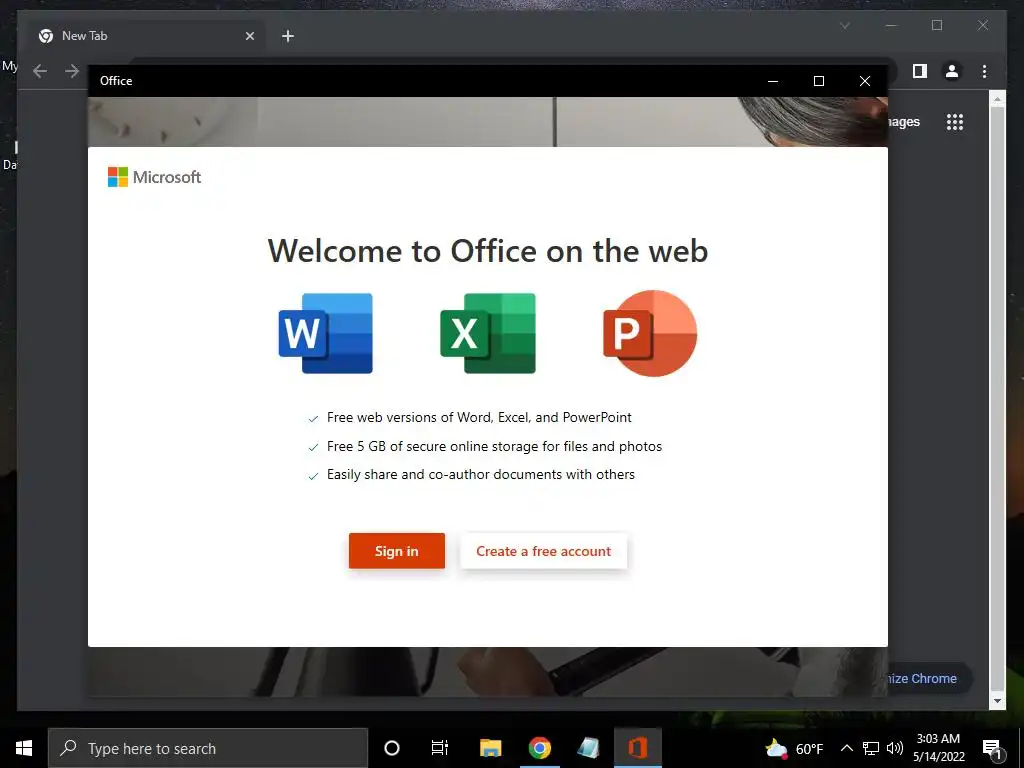Open the notepad-like app on taskbar

point(588,748)
